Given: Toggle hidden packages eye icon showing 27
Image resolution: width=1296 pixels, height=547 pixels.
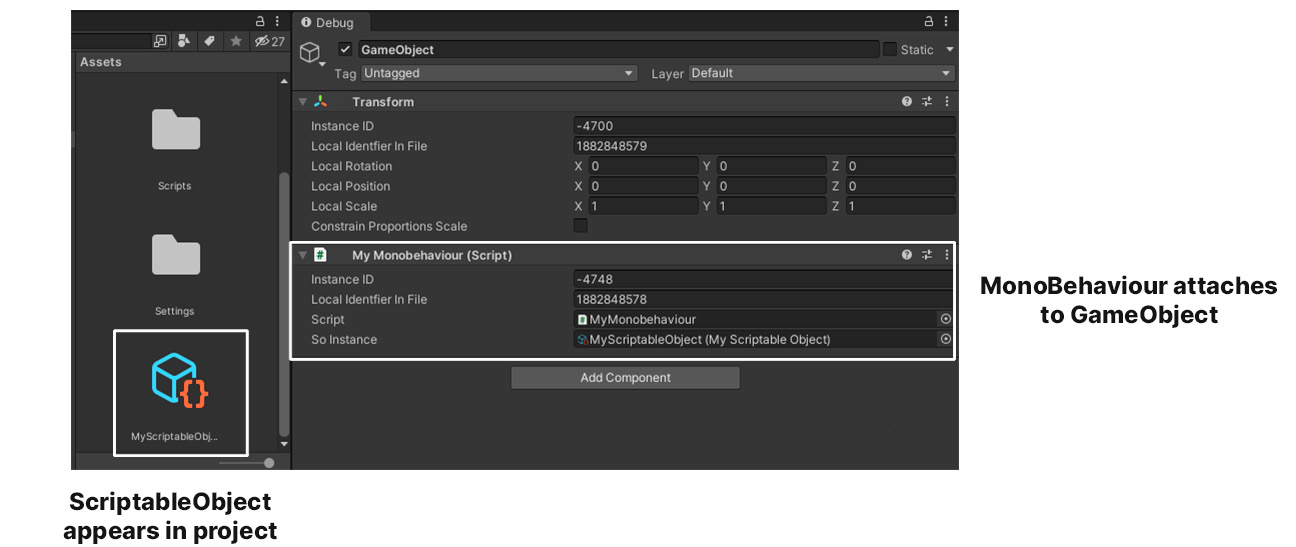Looking at the screenshot, I should coord(269,41).
